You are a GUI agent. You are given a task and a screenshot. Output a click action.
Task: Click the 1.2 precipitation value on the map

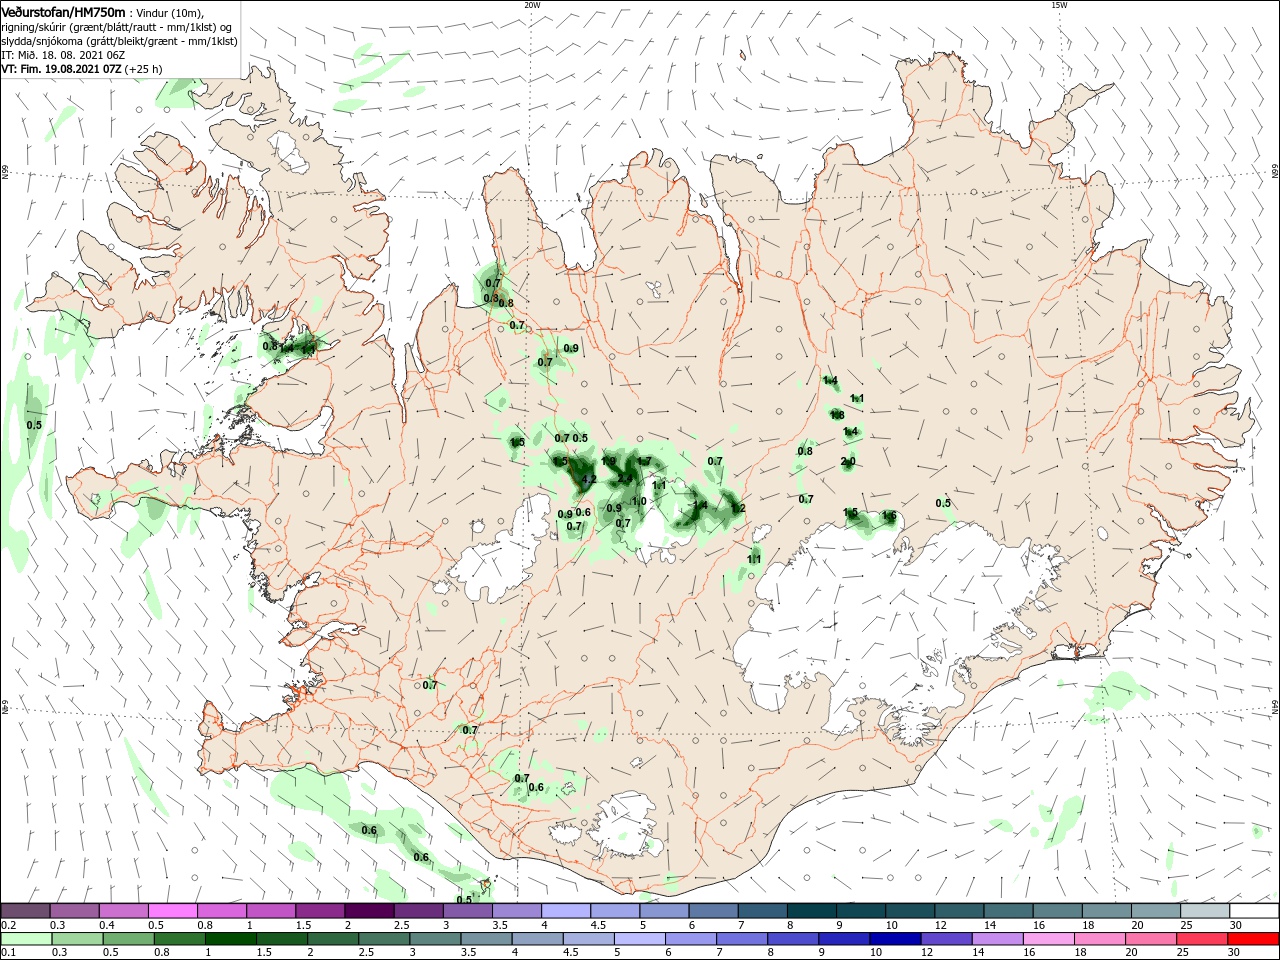click(738, 508)
